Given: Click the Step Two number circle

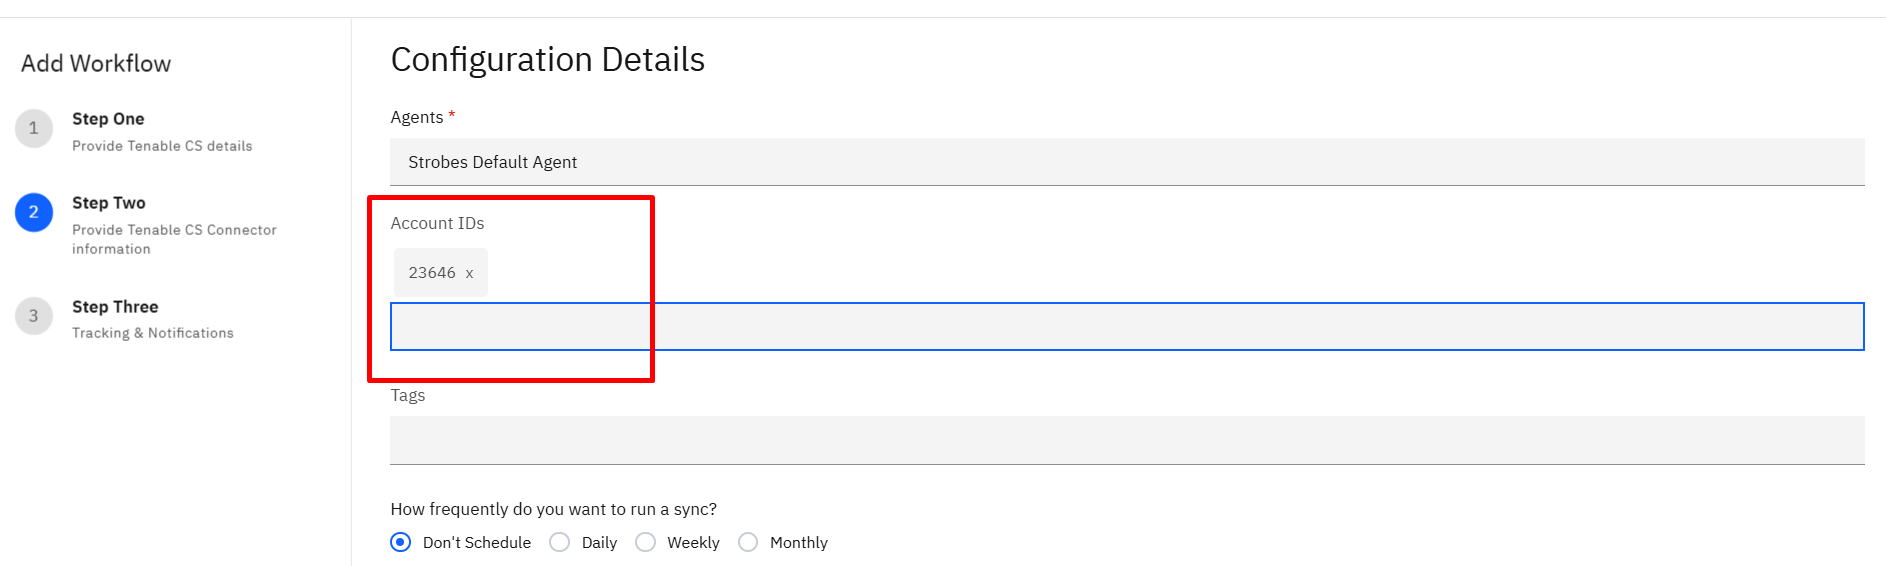Looking at the screenshot, I should click(34, 212).
